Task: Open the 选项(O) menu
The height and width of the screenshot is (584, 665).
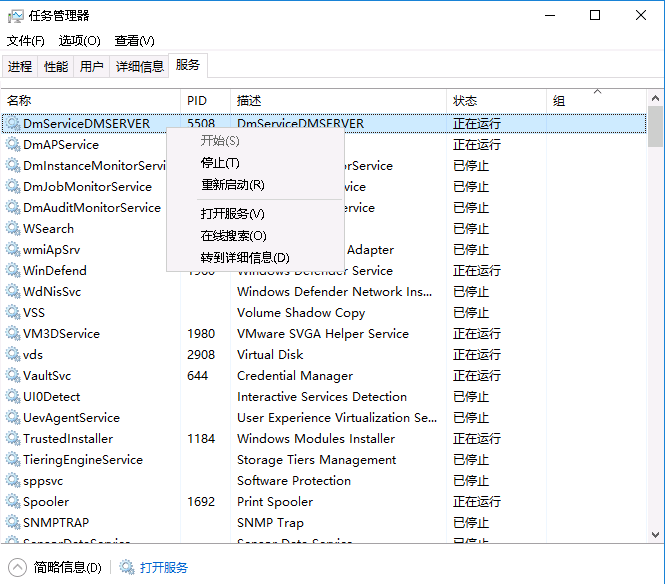Action: click(x=79, y=41)
